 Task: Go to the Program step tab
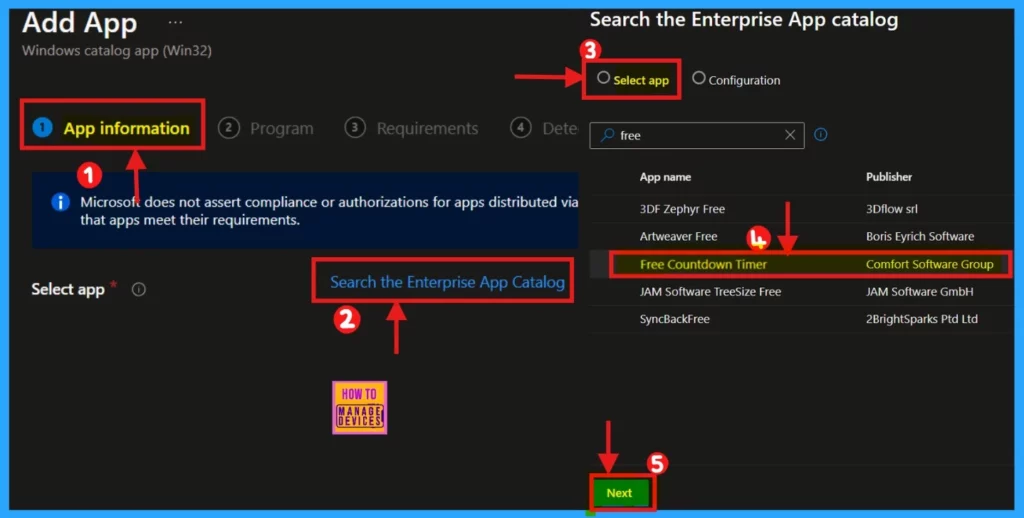[x=266, y=128]
